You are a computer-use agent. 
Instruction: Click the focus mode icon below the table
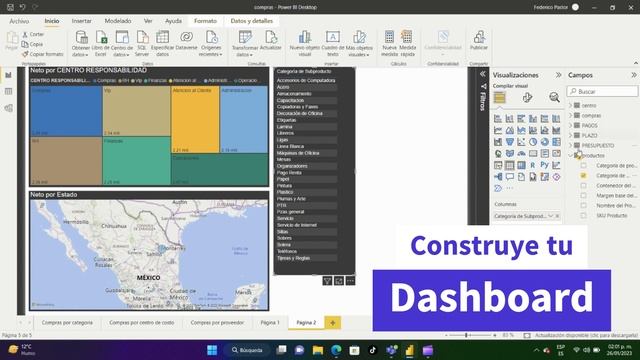339,281
